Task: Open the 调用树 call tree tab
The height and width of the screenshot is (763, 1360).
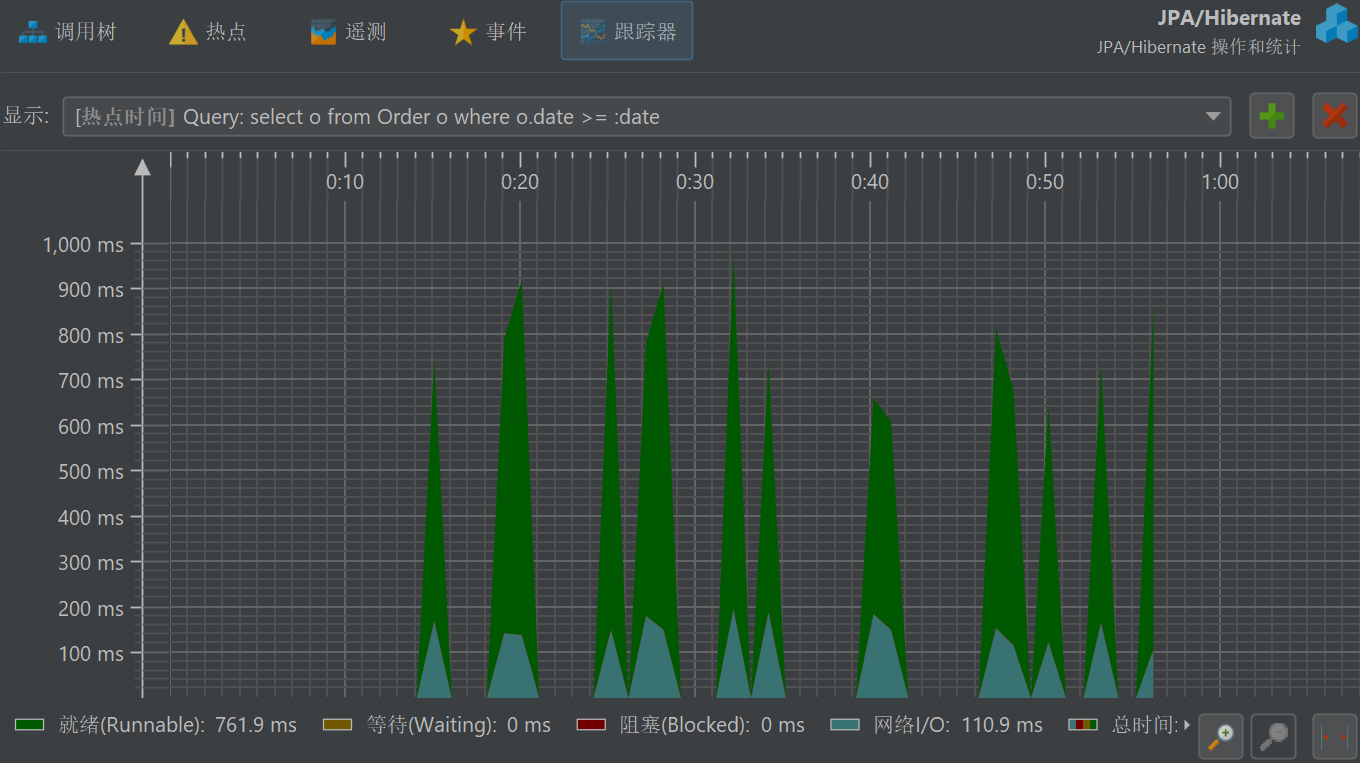Action: [68, 32]
